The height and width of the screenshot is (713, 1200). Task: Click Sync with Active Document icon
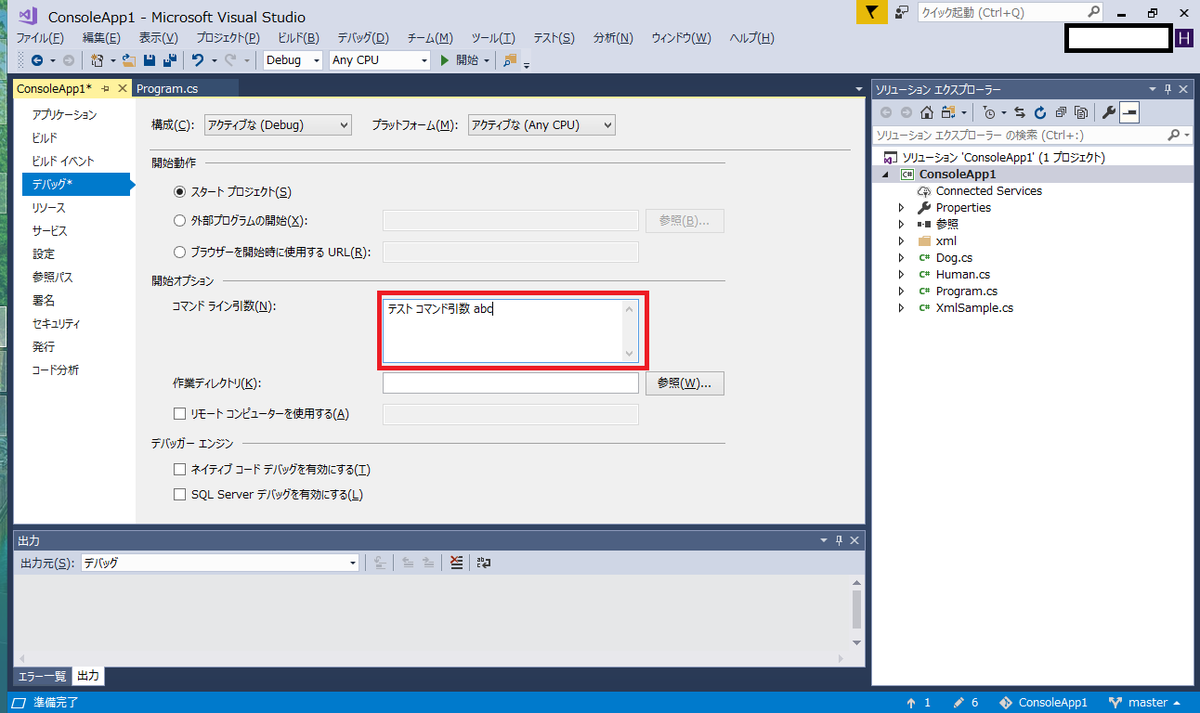[x=1020, y=112]
